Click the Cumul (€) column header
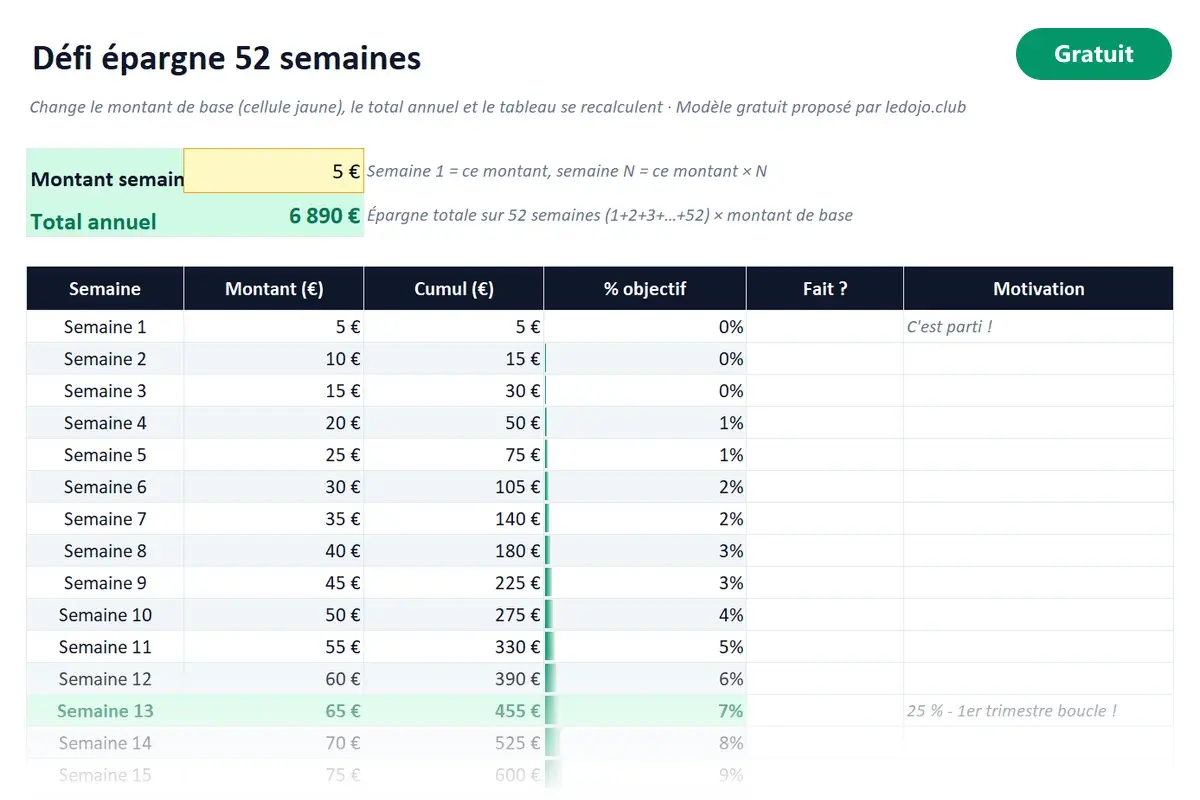 coord(454,289)
